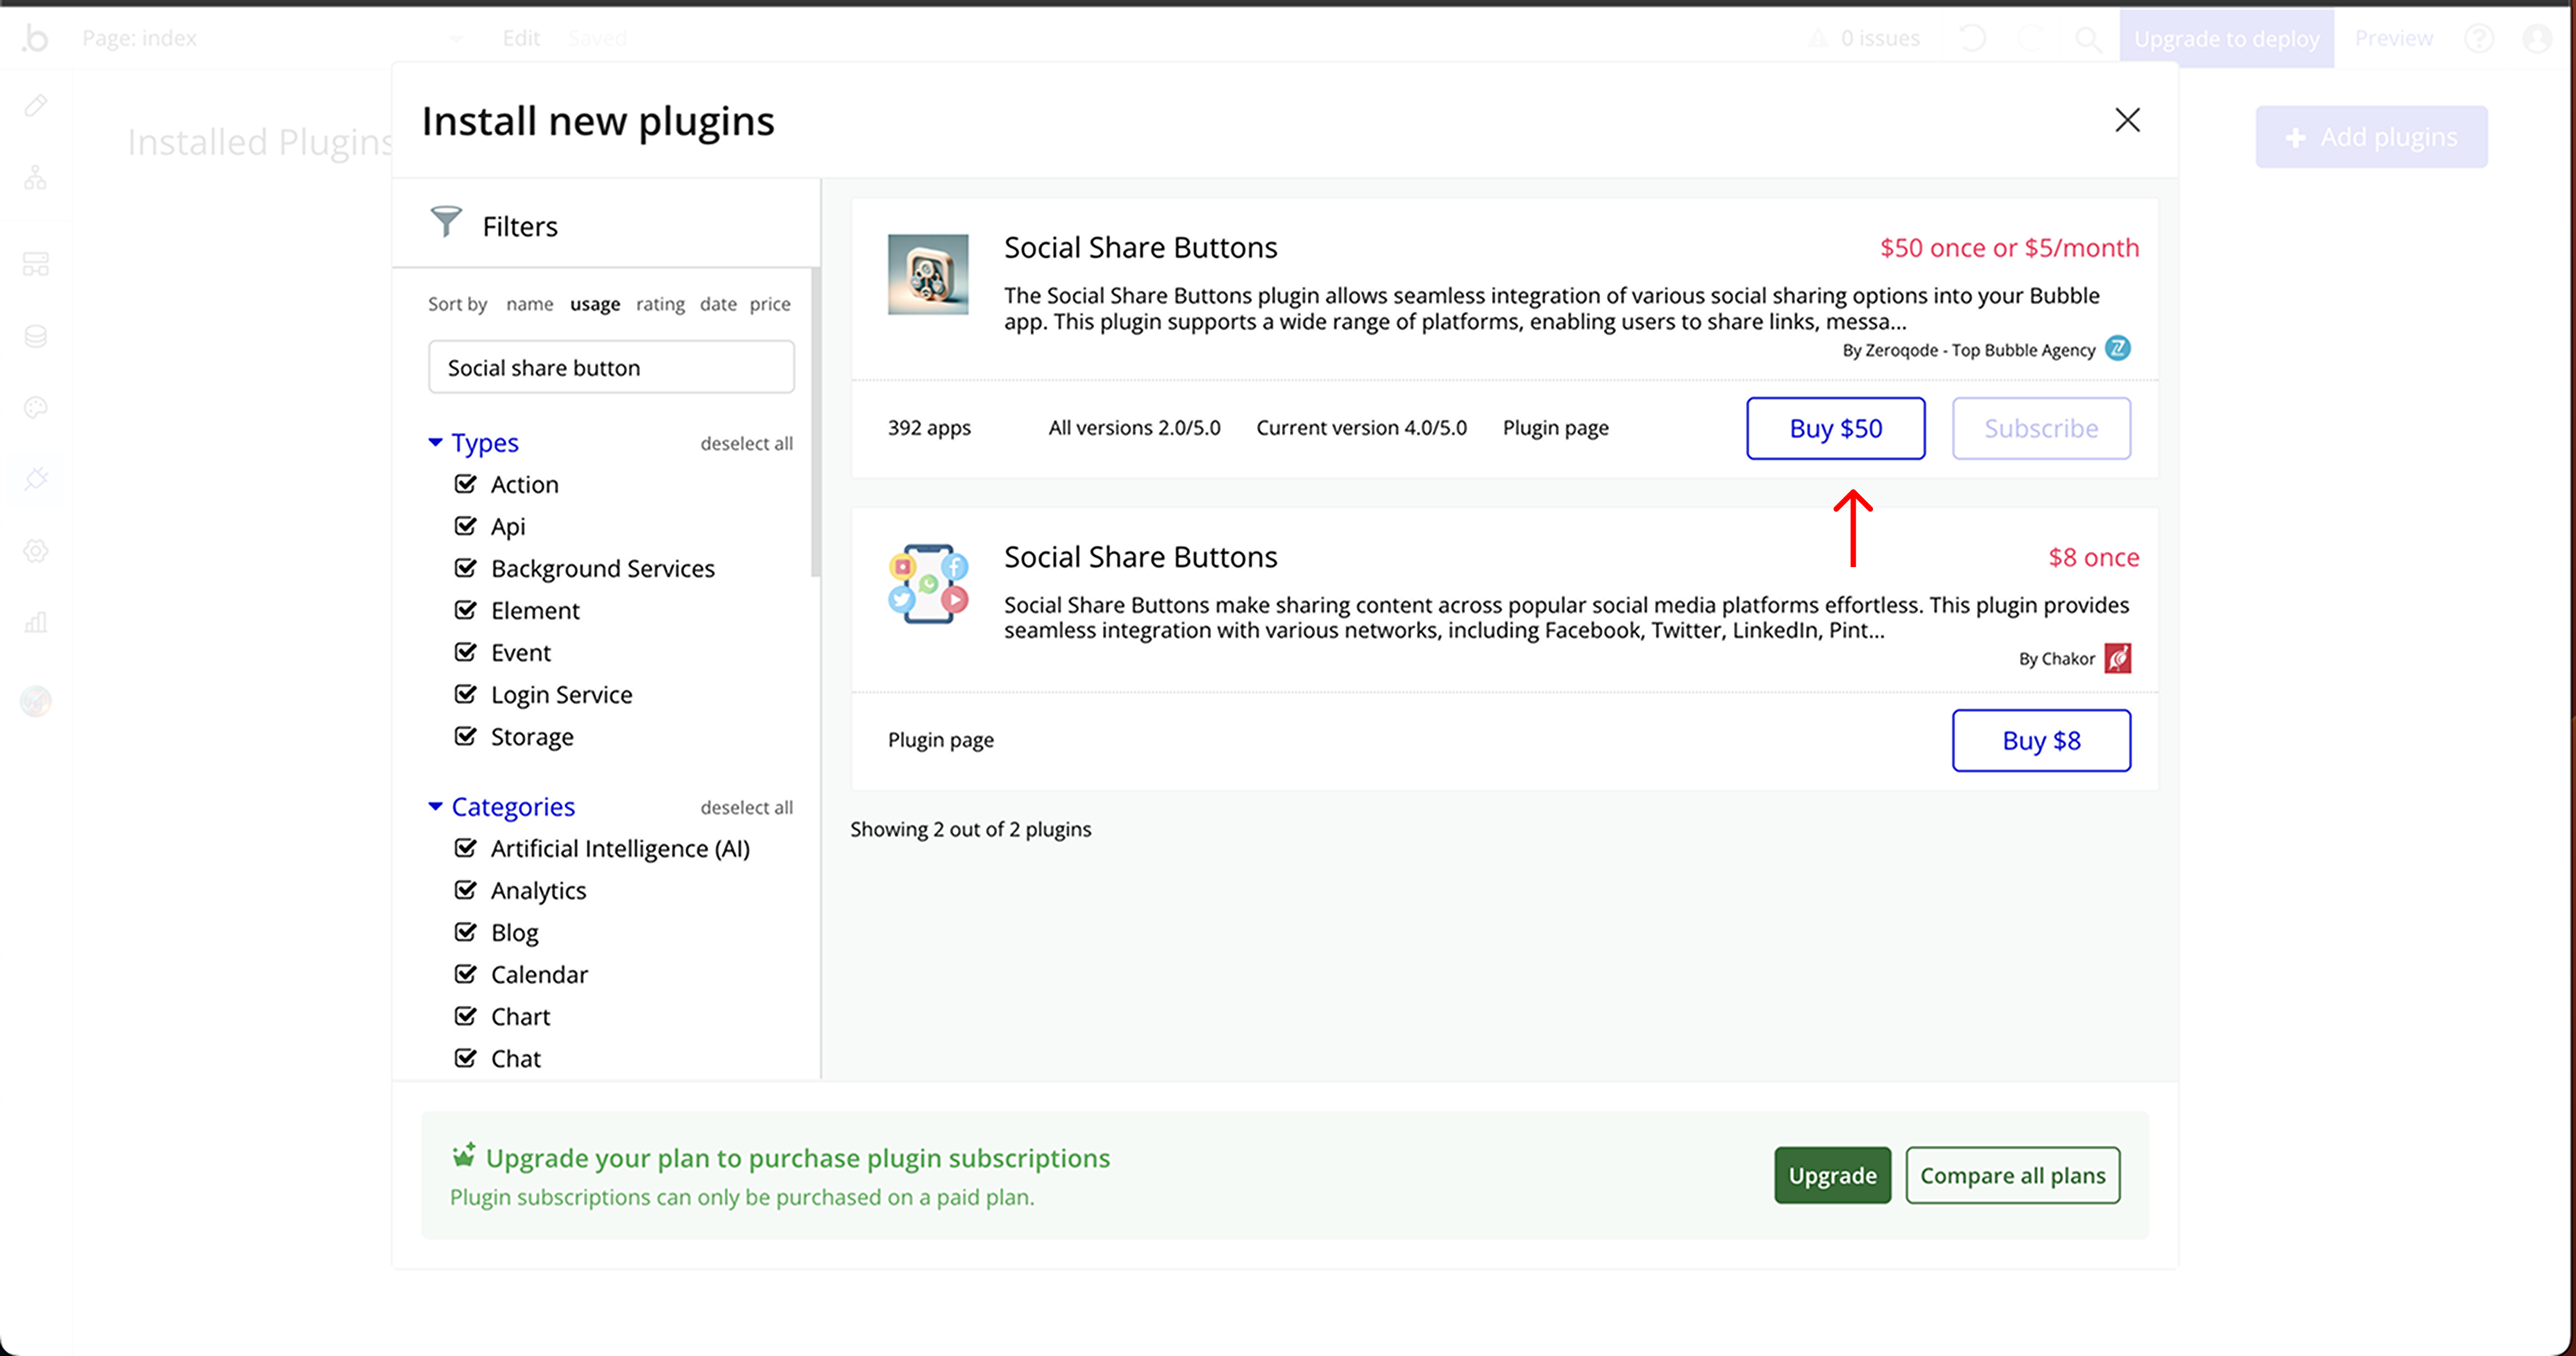Uncheck the Action type checkbox

pos(466,484)
